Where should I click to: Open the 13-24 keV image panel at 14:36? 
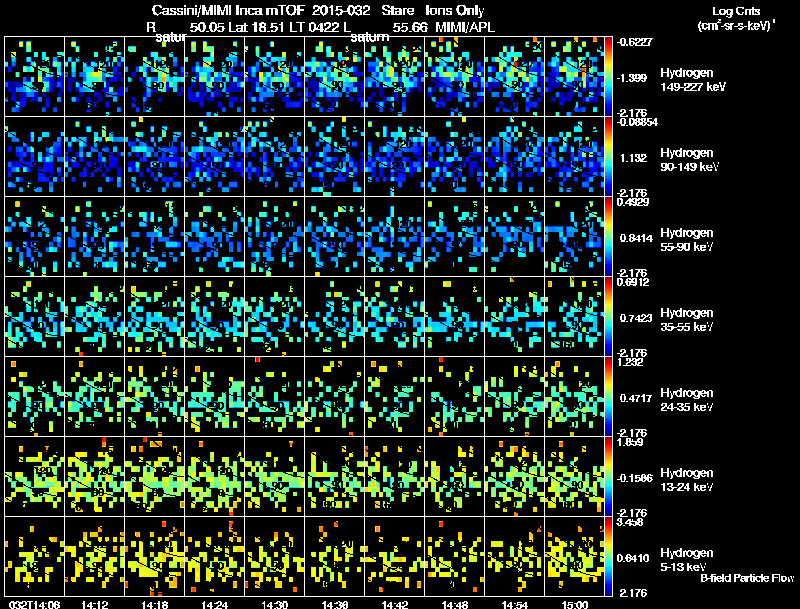[335, 477]
